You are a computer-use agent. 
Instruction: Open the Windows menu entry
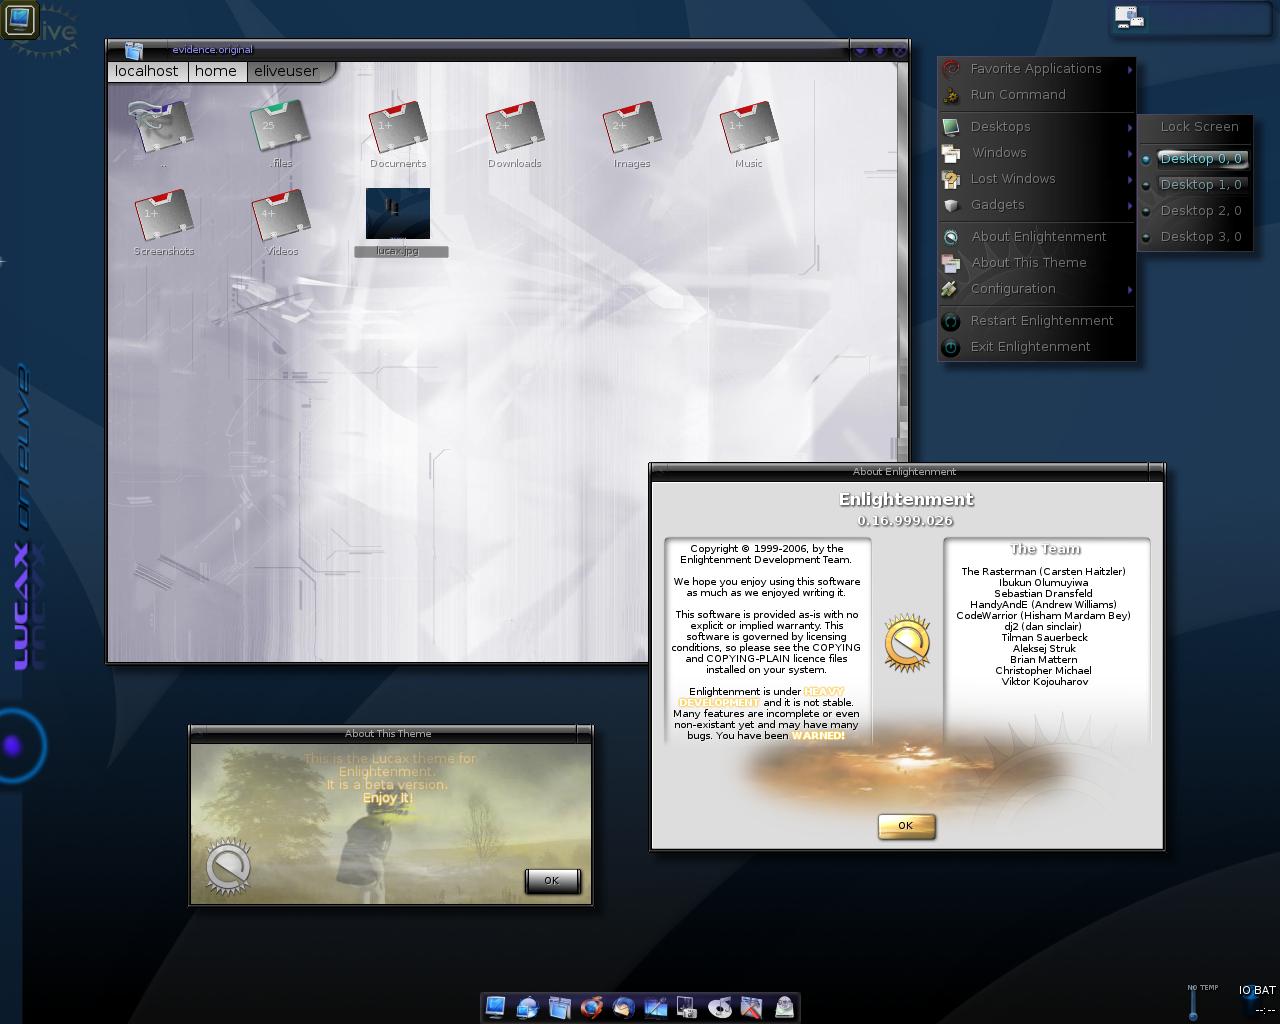(x=1037, y=153)
